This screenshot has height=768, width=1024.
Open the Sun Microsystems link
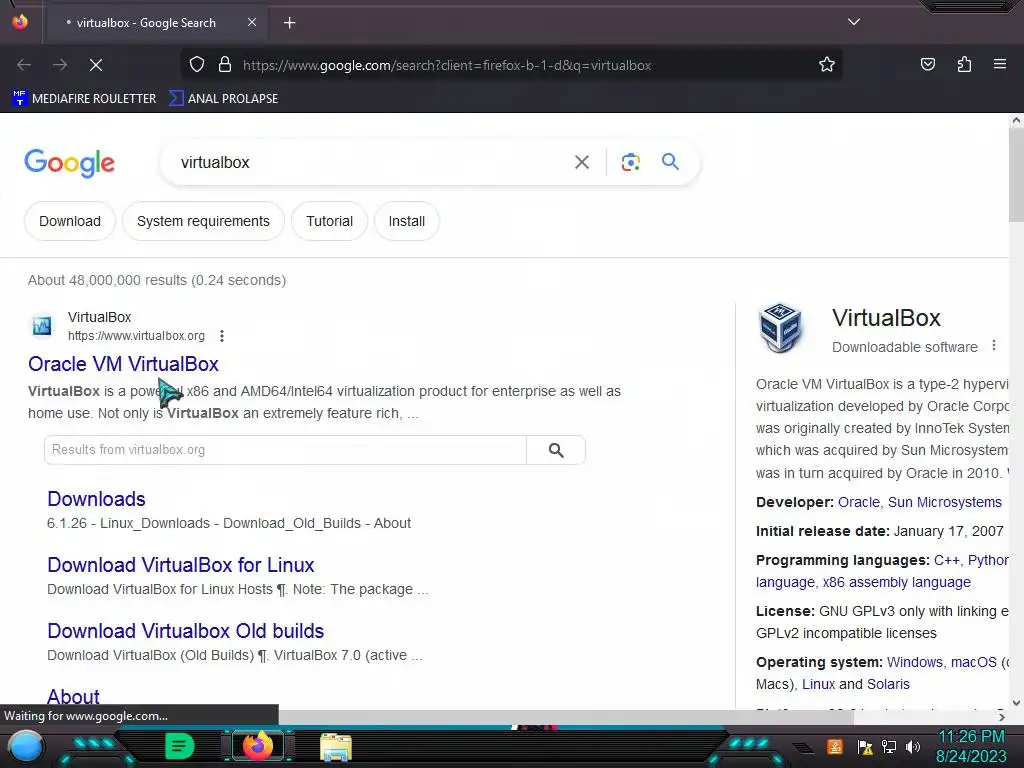(944, 502)
